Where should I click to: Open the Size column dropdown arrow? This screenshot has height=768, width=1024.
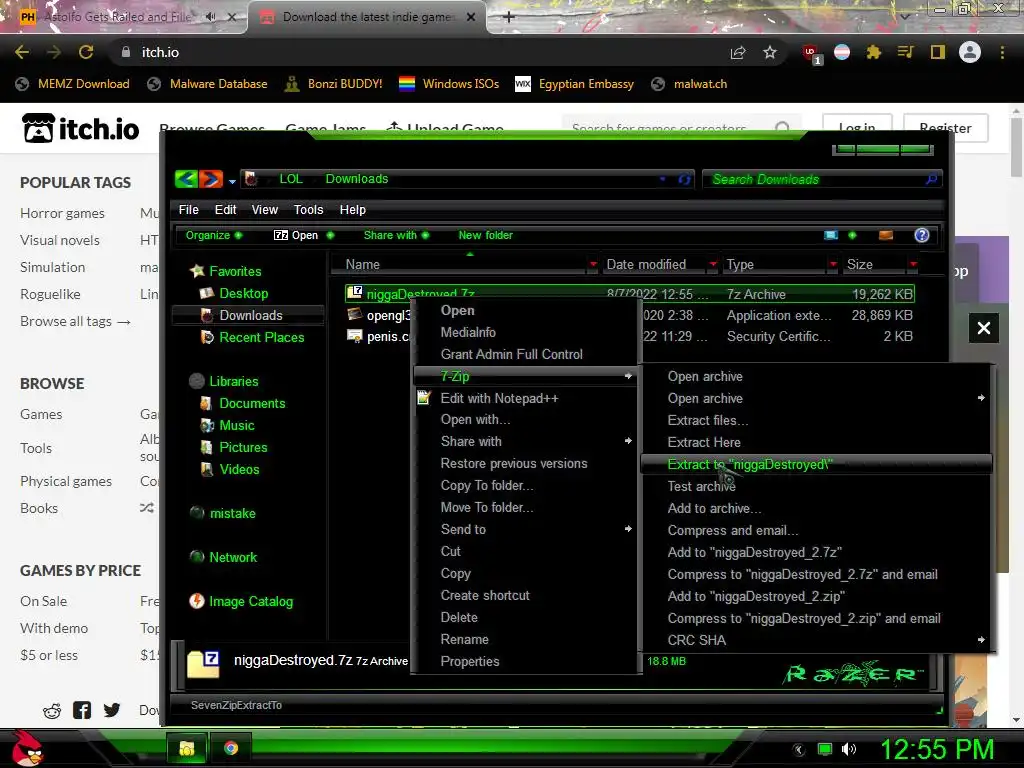point(913,264)
